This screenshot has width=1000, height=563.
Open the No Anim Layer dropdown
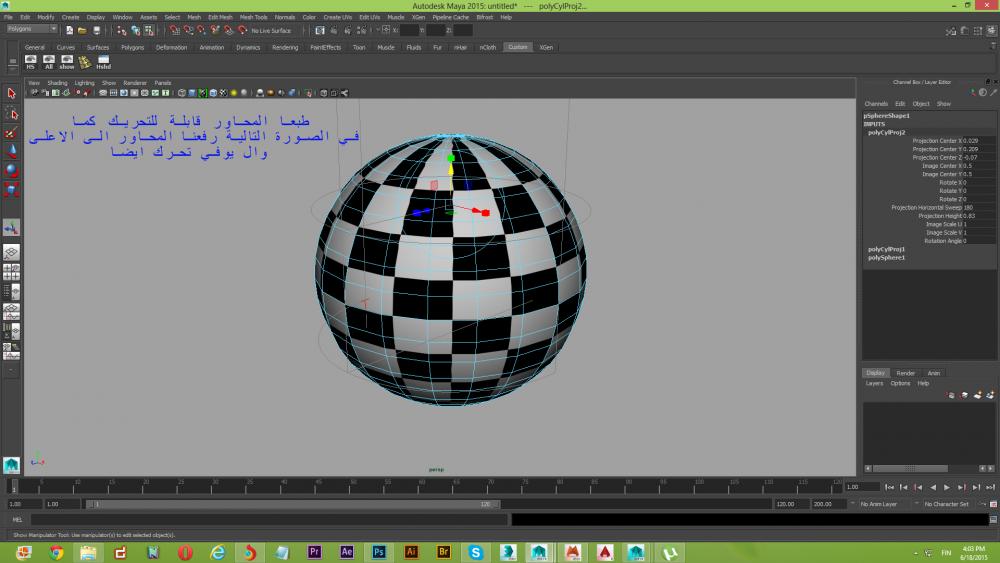pyautogui.click(x=880, y=504)
